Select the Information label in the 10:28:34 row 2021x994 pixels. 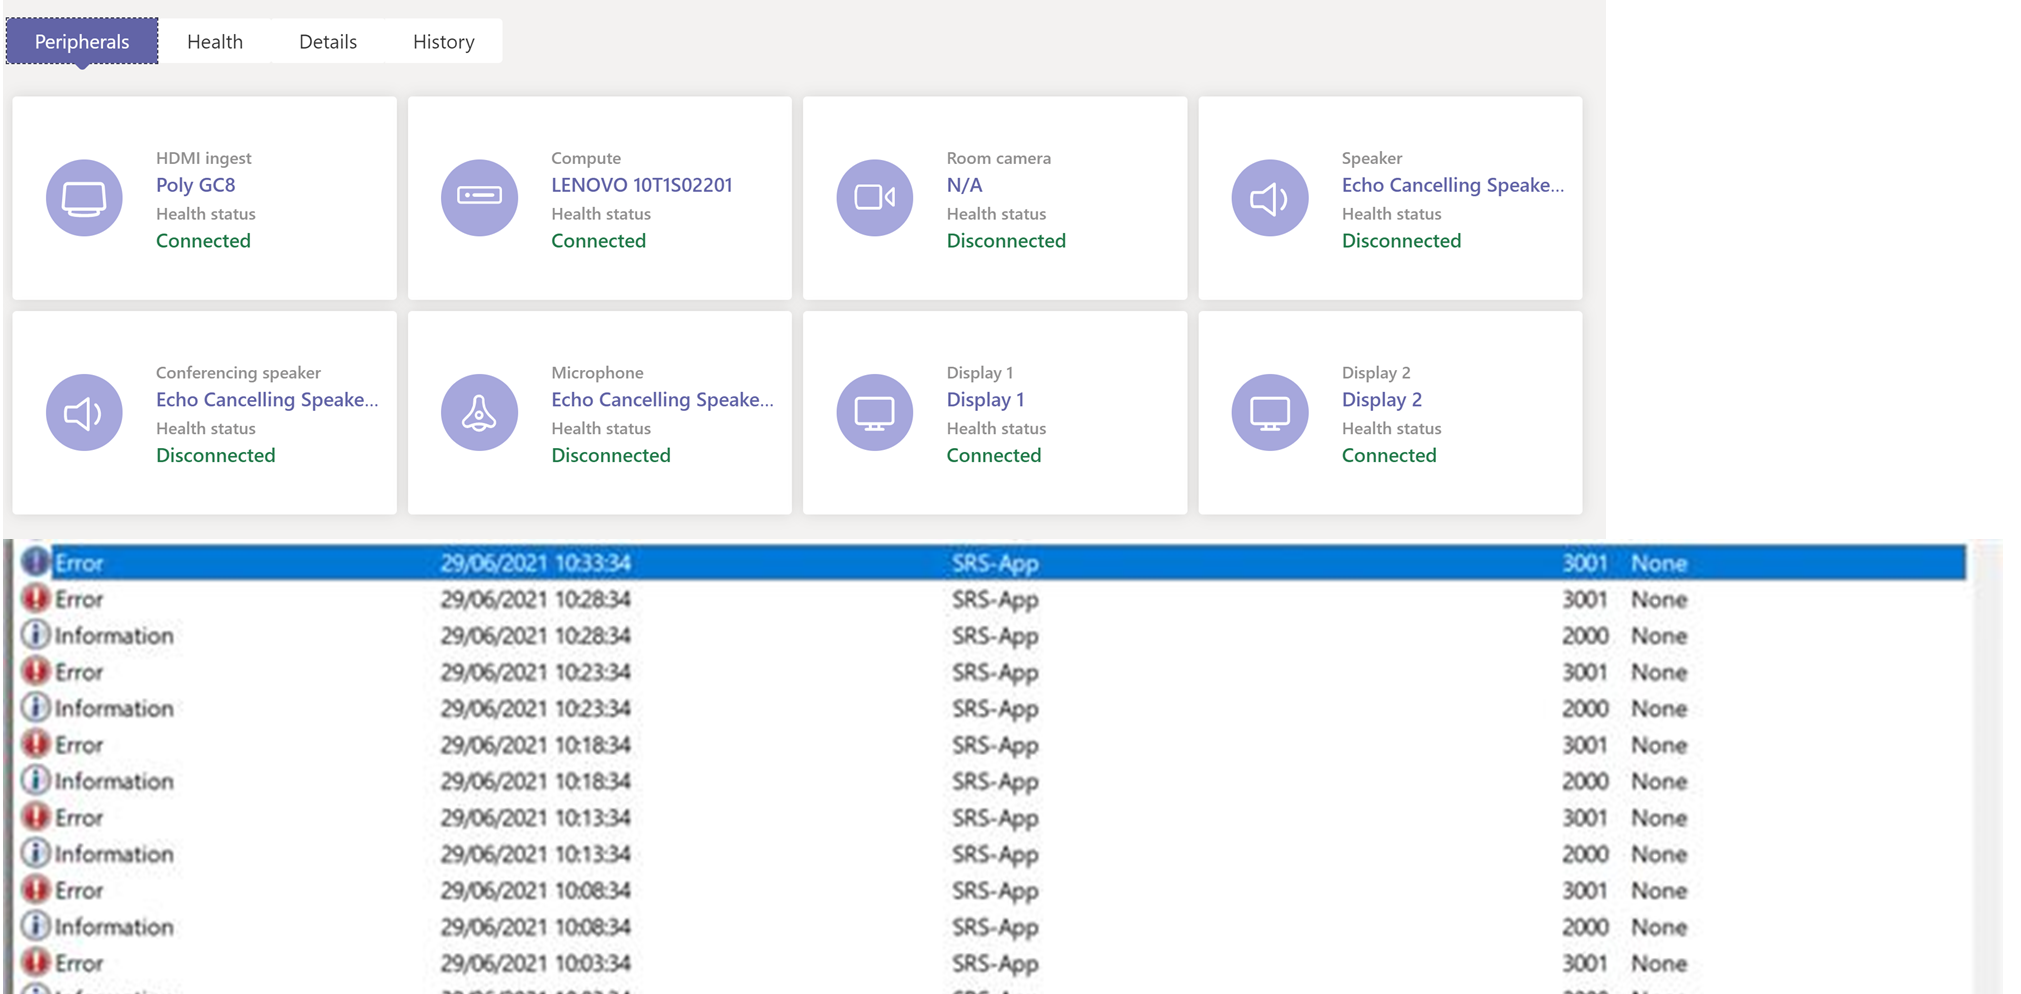click(114, 636)
